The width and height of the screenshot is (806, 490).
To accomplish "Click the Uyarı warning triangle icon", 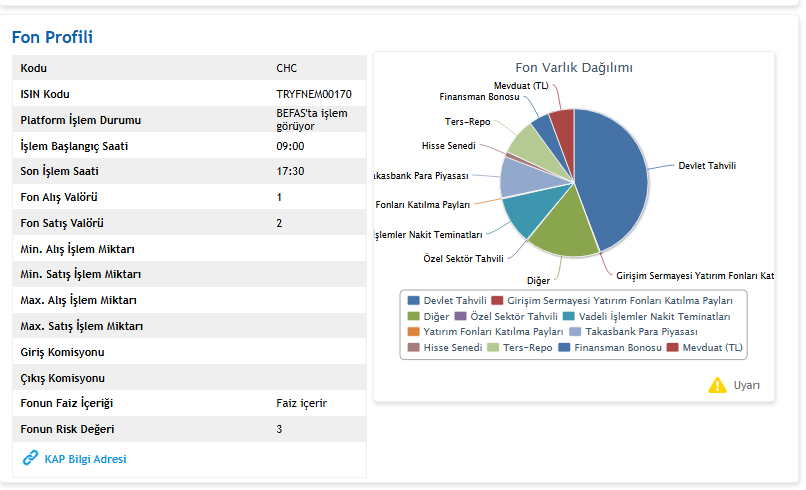I will 717,385.
